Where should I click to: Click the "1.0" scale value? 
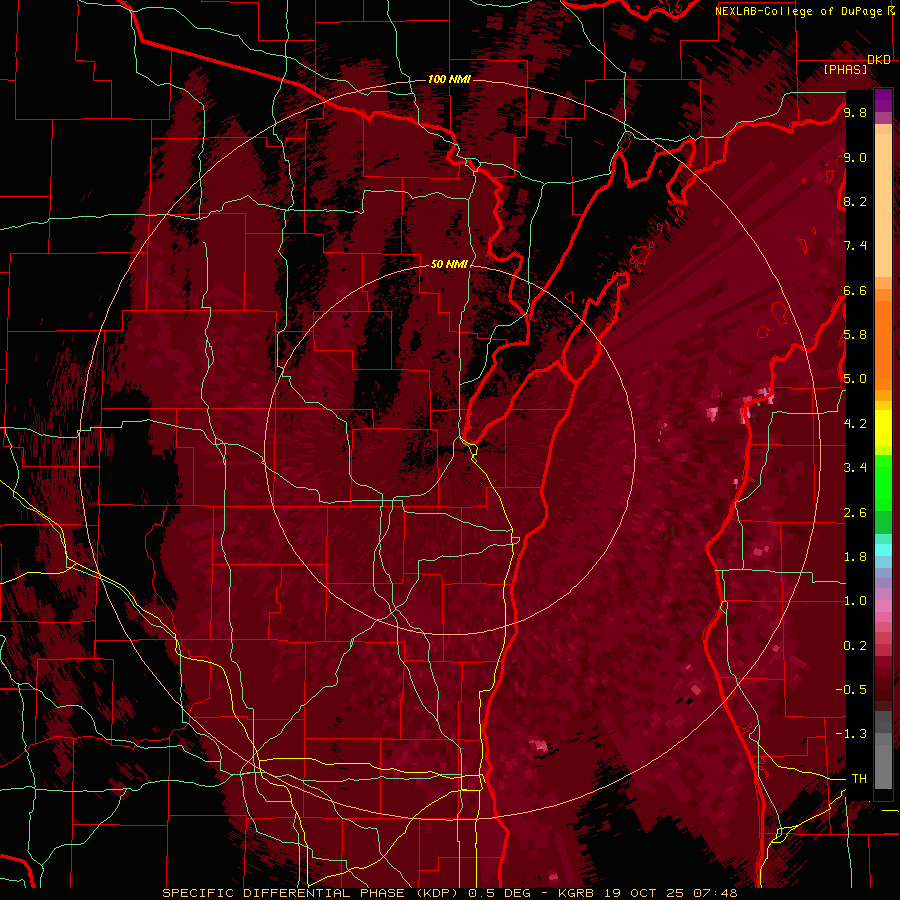[x=855, y=600]
